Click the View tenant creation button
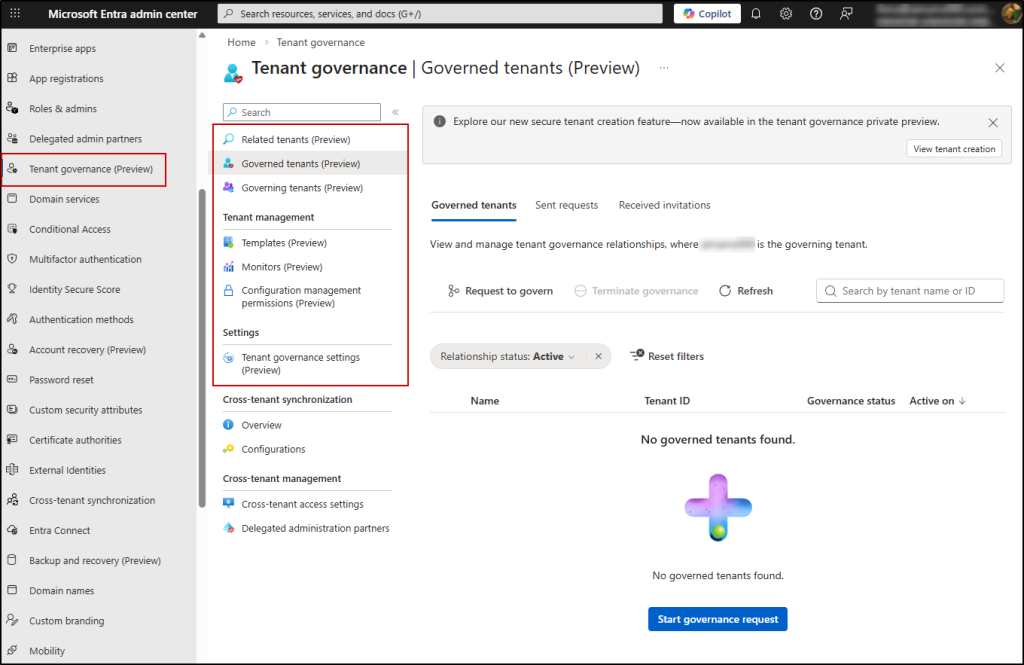This screenshot has height=665, width=1024. [x=953, y=149]
